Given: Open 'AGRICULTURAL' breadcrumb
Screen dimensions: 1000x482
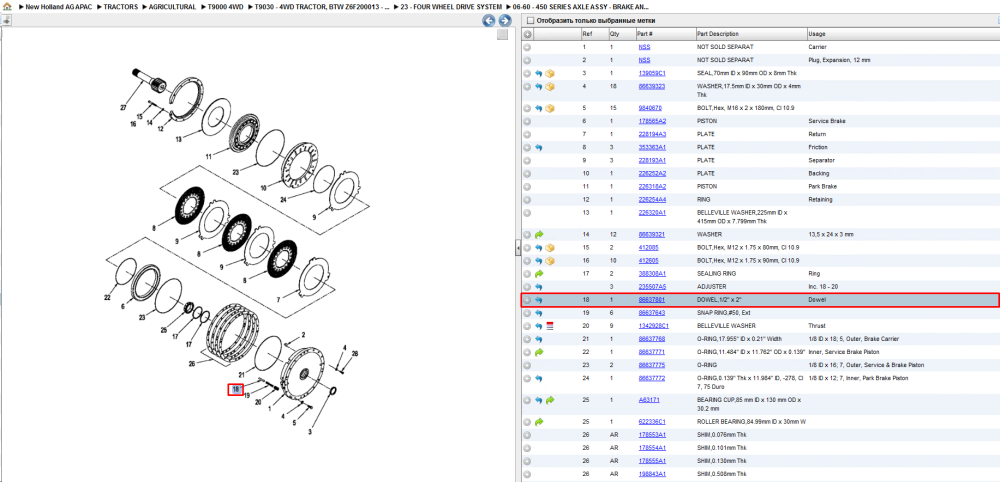Looking at the screenshot, I should pos(172,7).
